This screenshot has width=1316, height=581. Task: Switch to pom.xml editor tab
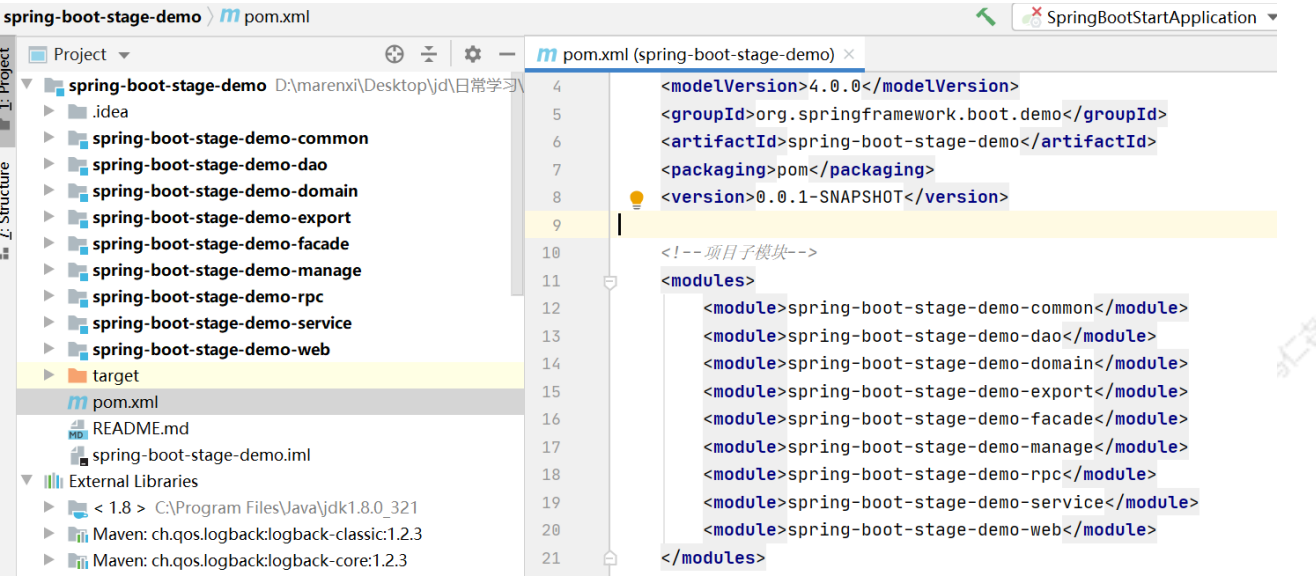[687, 54]
